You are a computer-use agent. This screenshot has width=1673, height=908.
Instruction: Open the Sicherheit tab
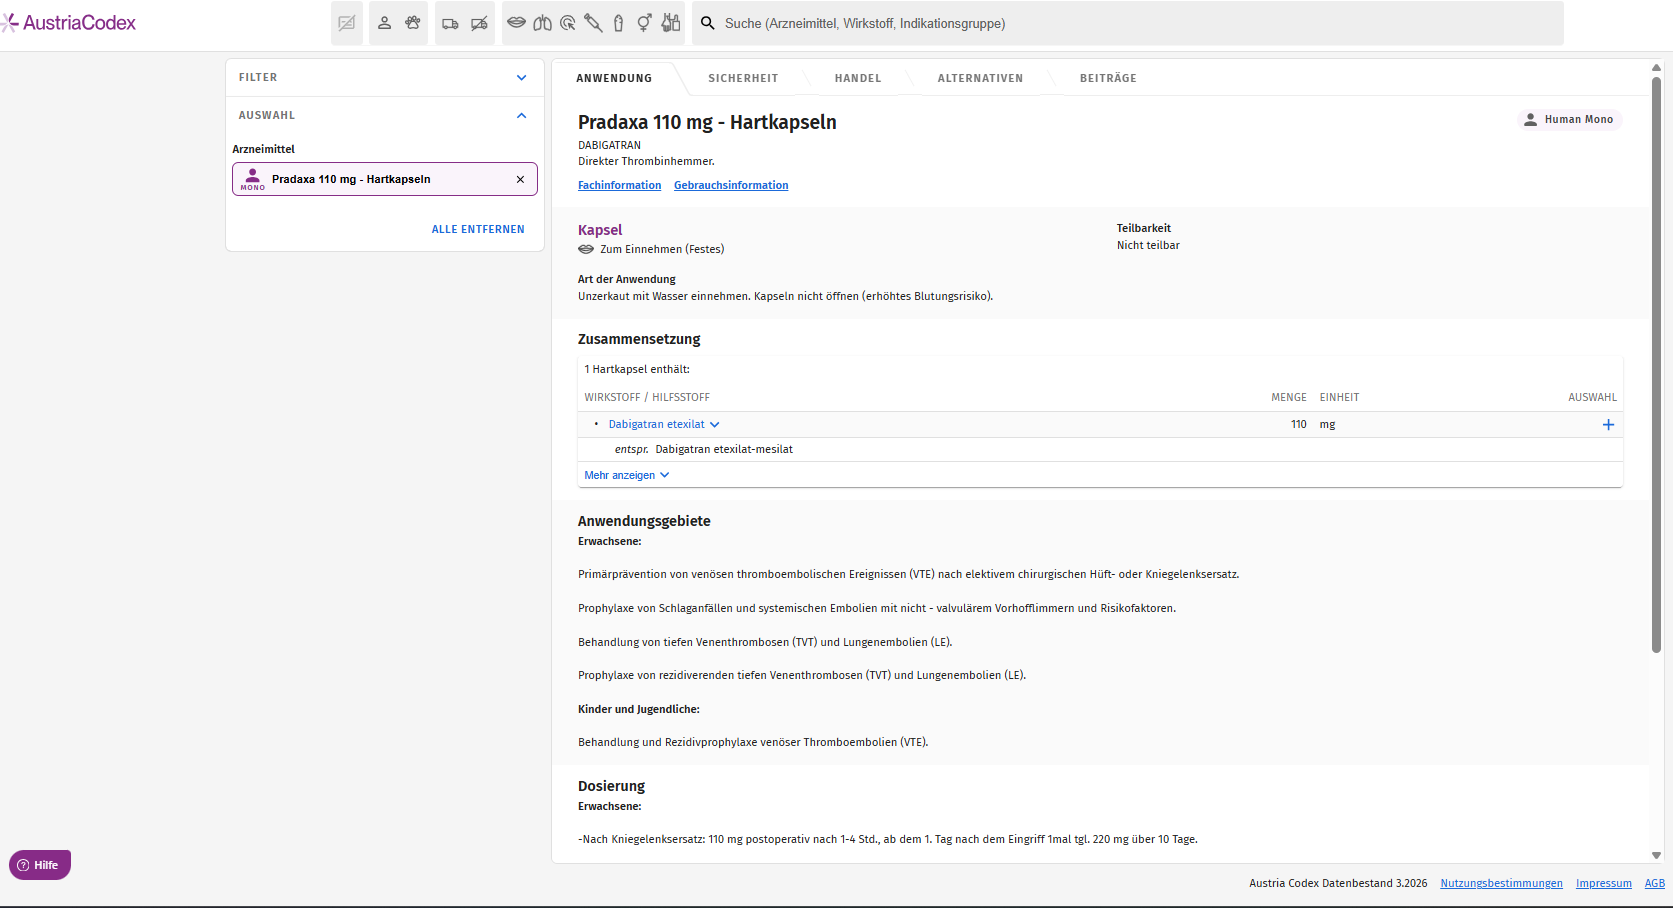pyautogui.click(x=743, y=78)
